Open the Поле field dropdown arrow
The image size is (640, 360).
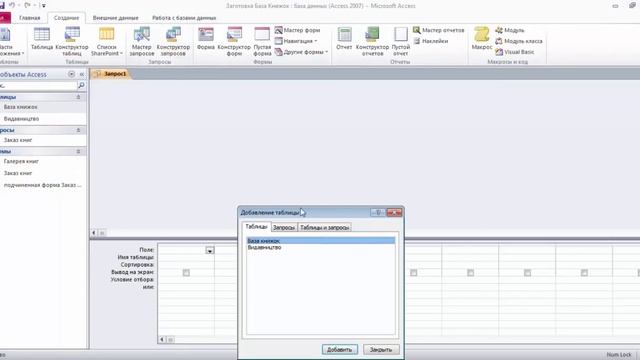click(x=210, y=250)
